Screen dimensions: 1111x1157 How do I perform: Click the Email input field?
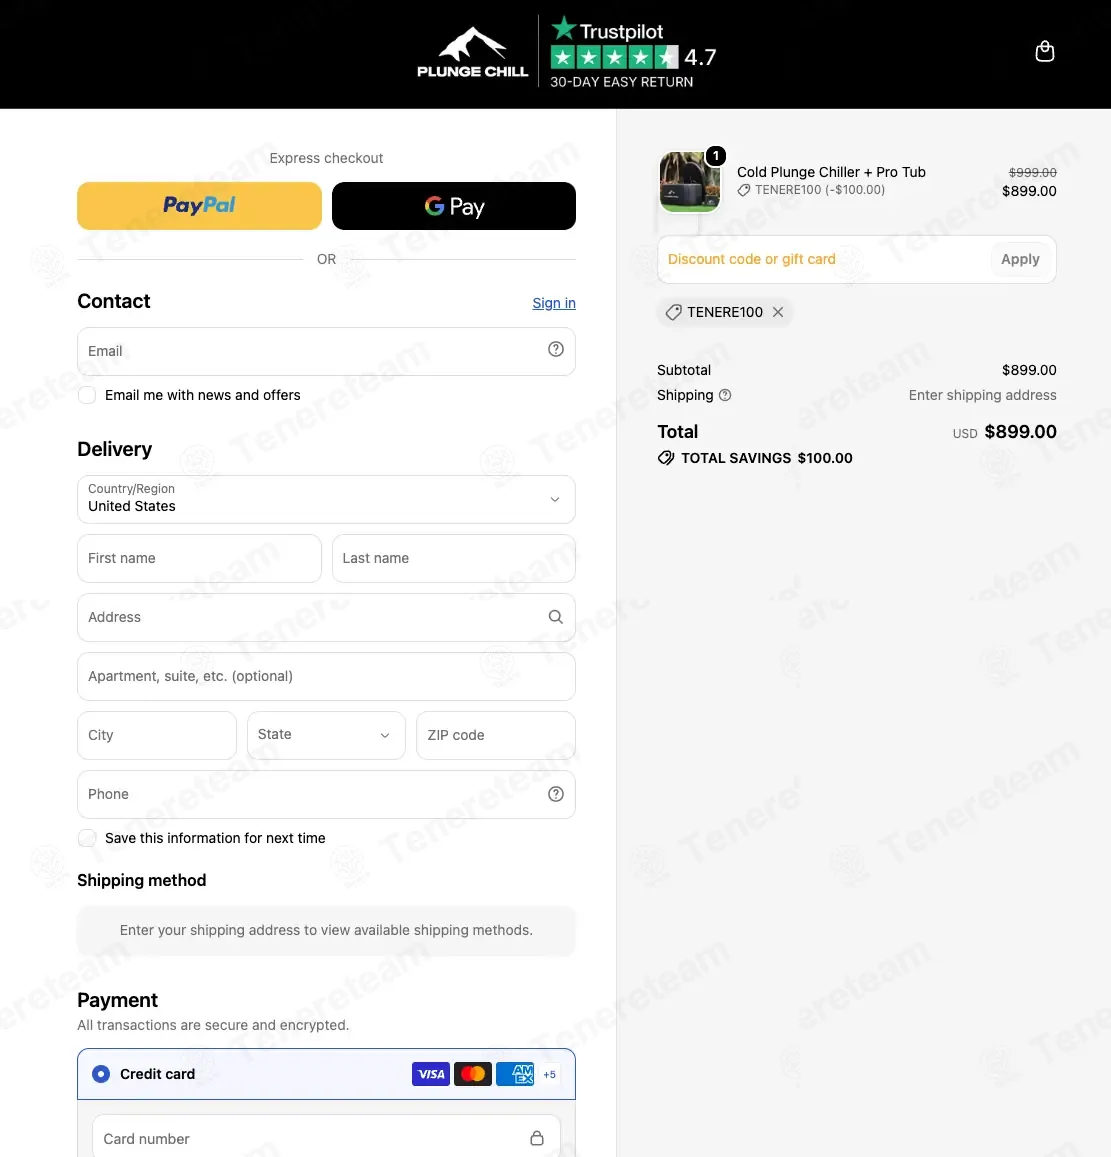point(326,351)
